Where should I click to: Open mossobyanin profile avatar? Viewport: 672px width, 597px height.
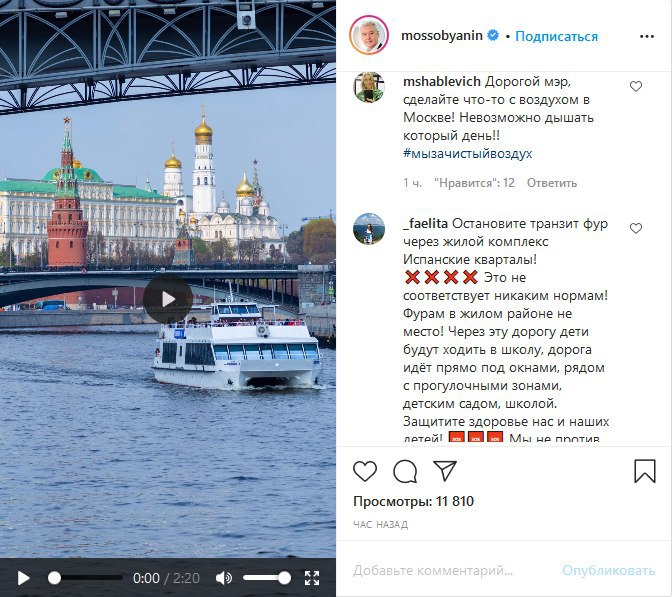point(369,35)
